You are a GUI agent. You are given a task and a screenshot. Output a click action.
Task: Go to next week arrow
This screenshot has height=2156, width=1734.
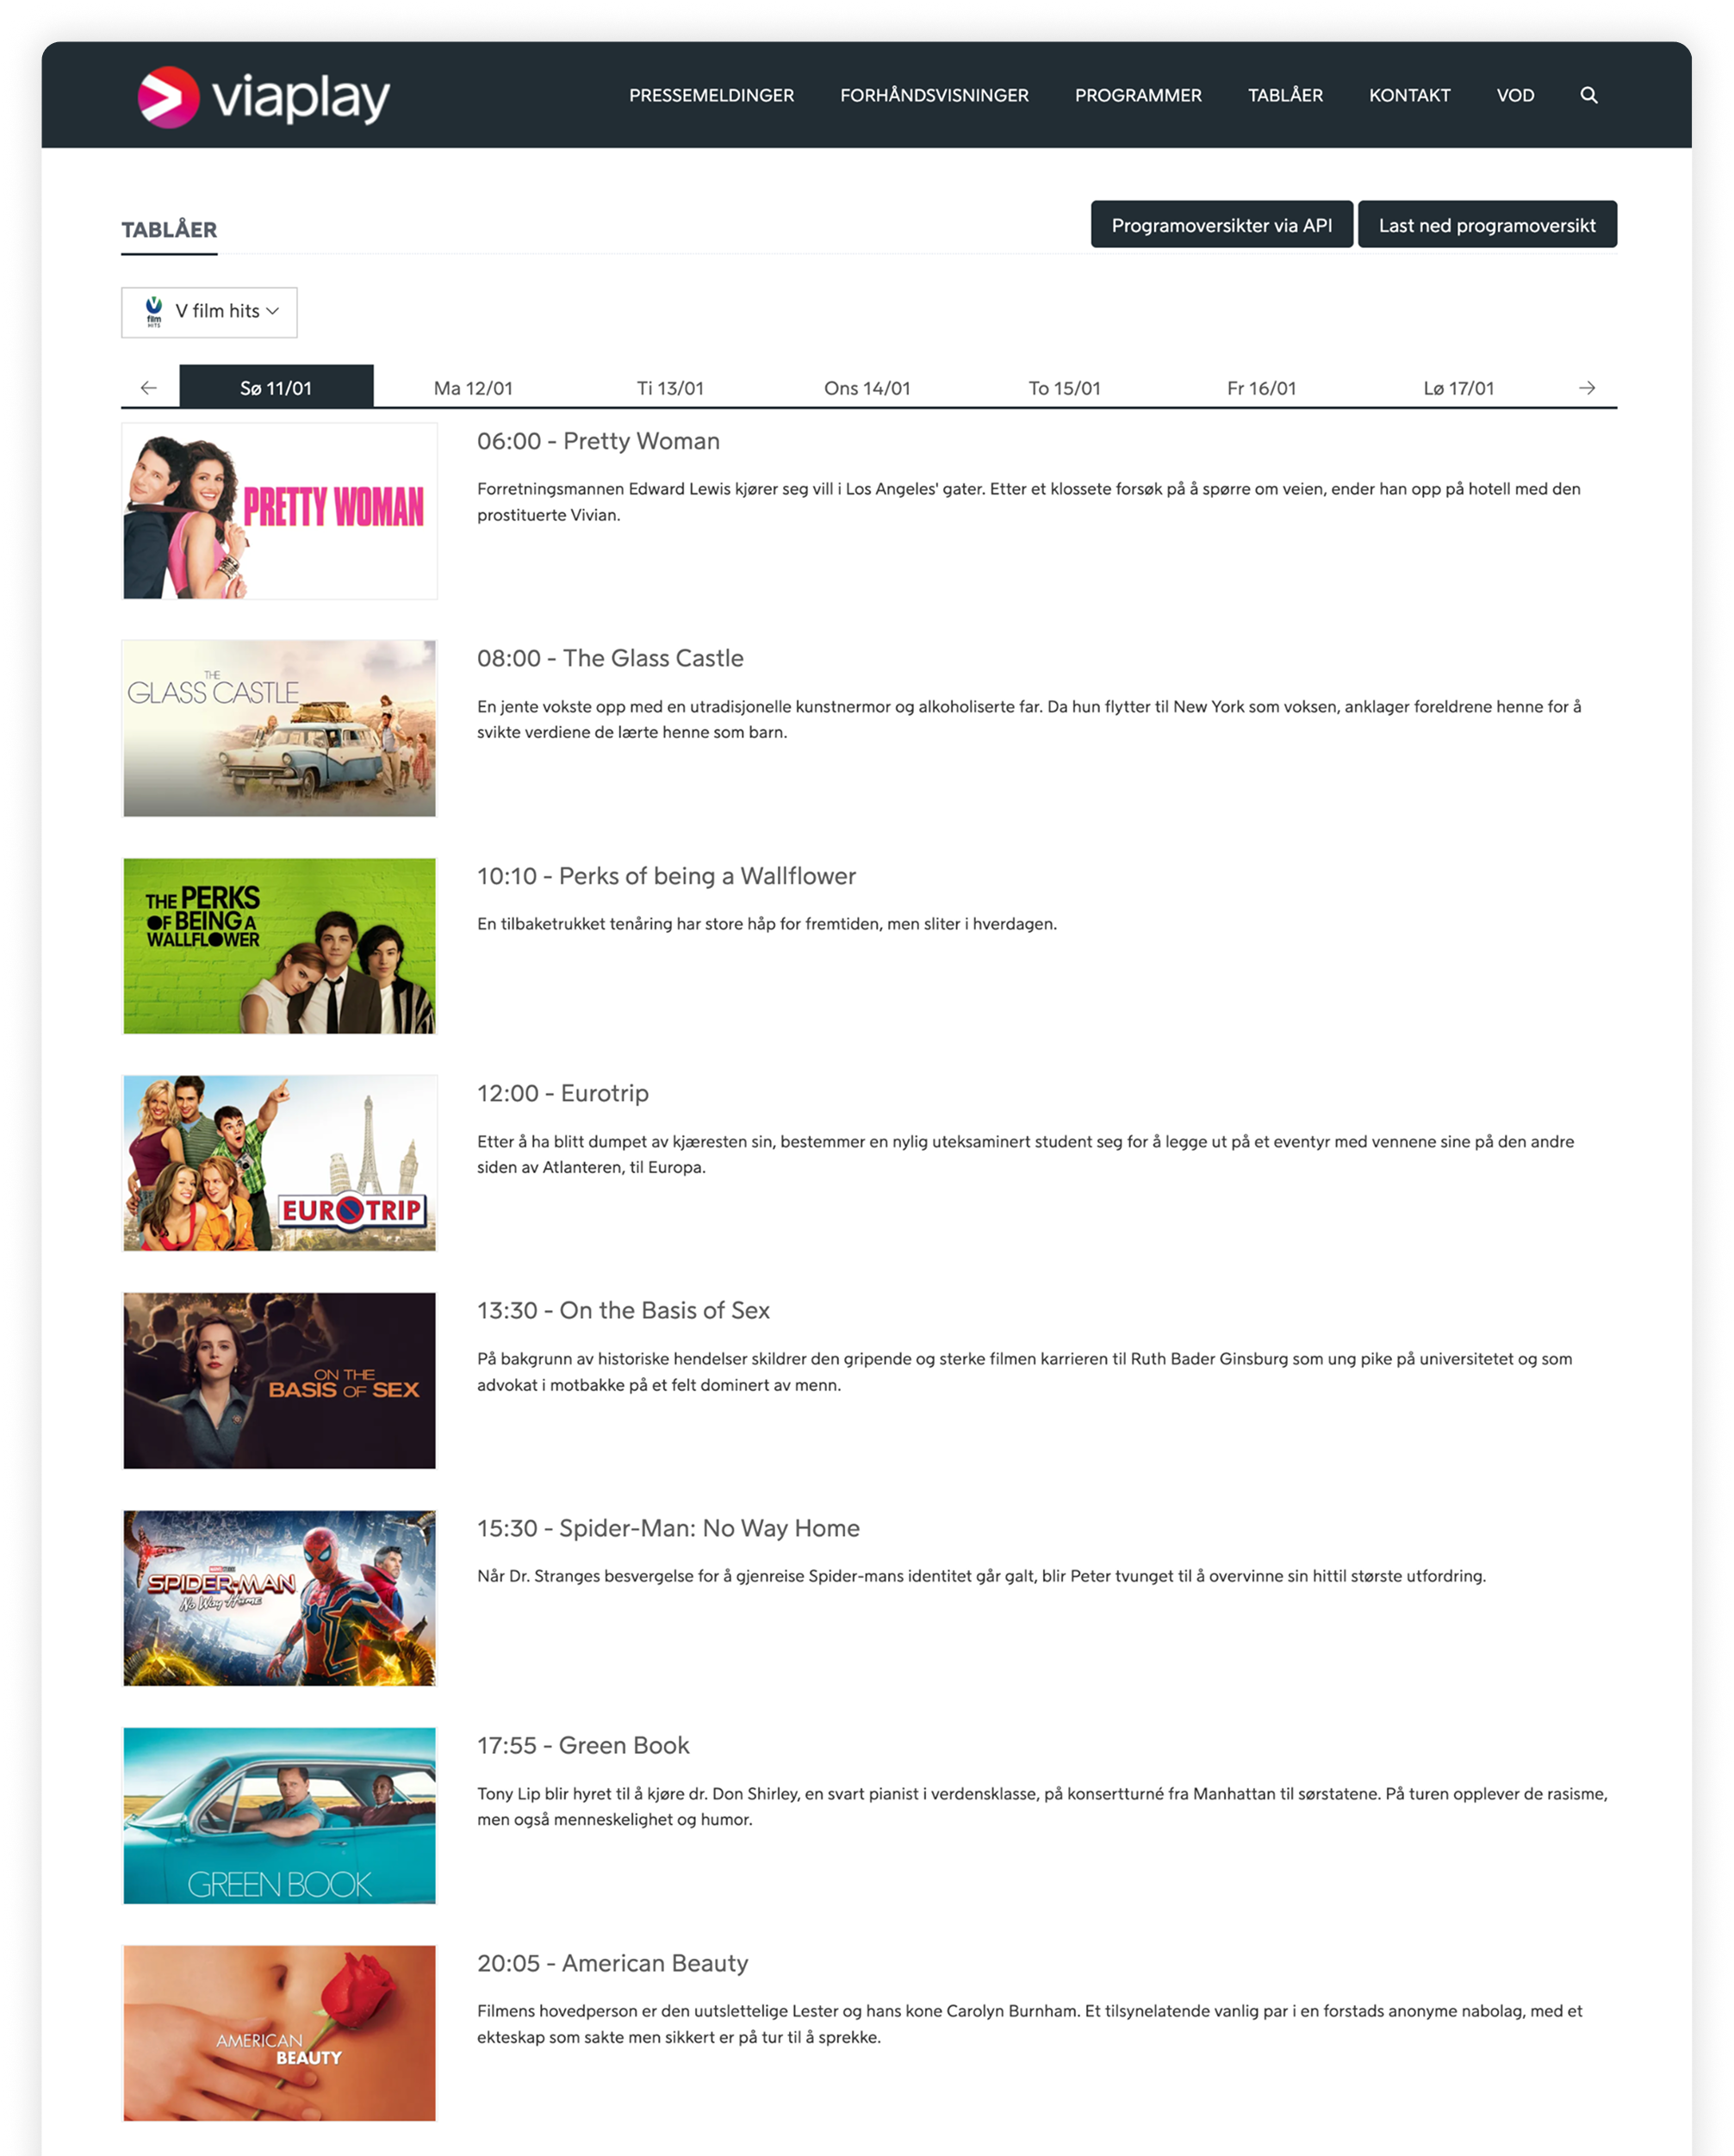click(1586, 388)
